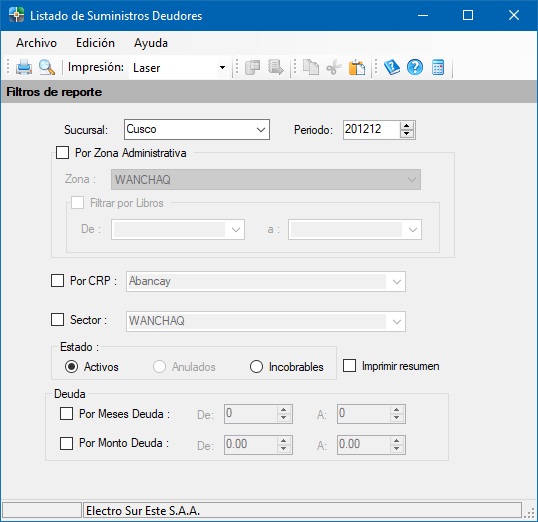538x522 pixels.
Task: Expand the Sucursal dropdown showing Cusco
Action: (x=197, y=129)
